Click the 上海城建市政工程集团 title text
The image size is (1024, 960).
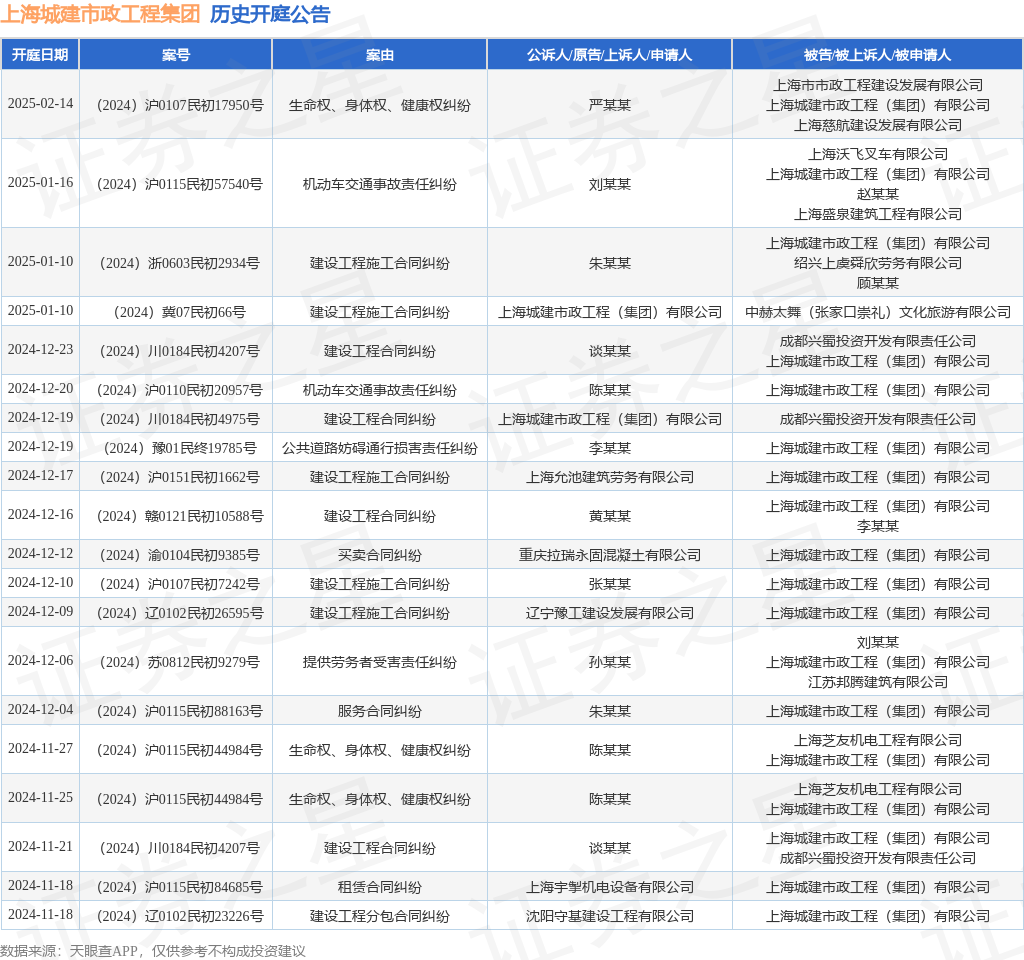[x=101, y=14]
